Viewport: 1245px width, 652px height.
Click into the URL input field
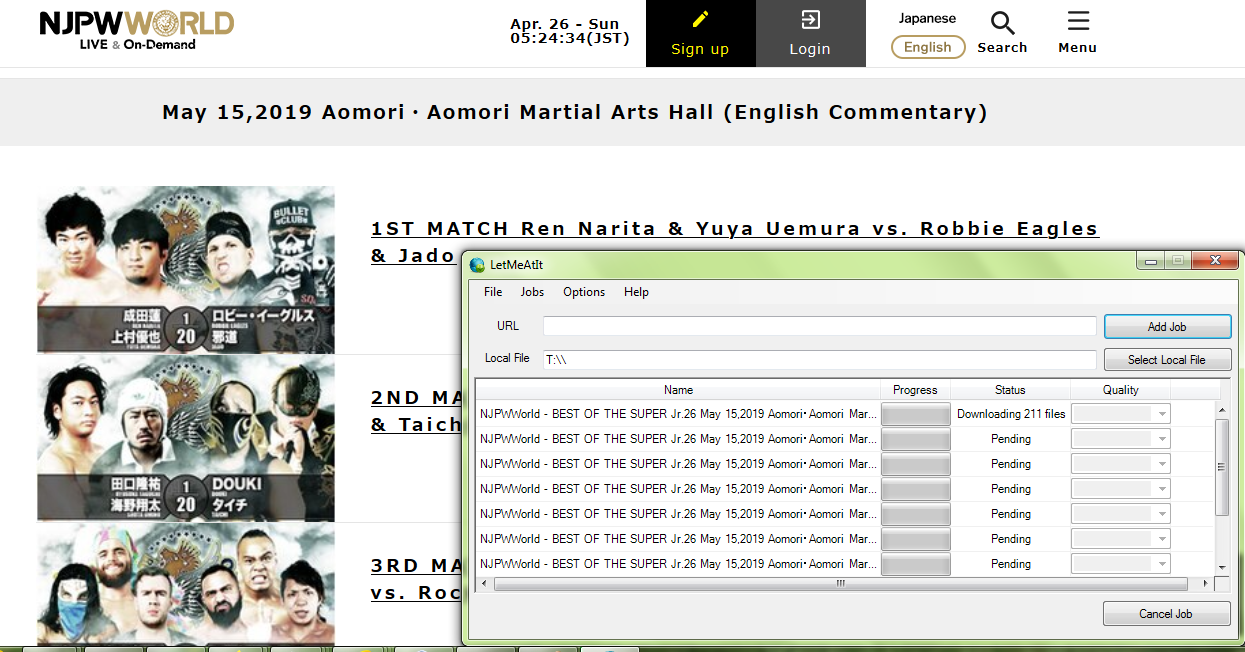pos(819,327)
